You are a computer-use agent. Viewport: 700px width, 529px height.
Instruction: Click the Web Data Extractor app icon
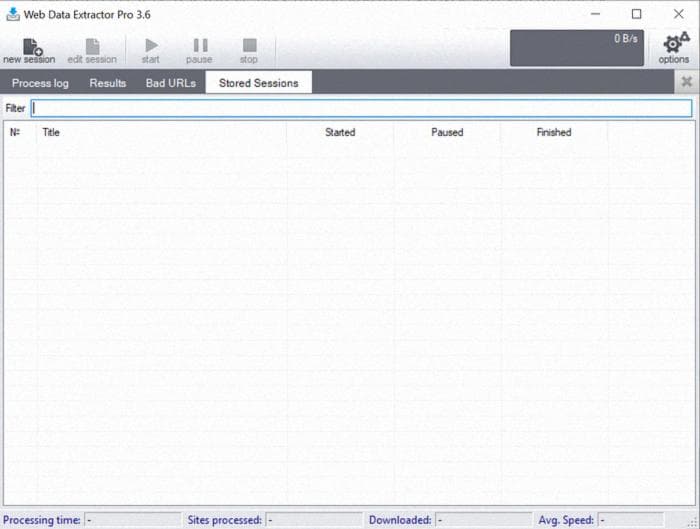tap(13, 14)
